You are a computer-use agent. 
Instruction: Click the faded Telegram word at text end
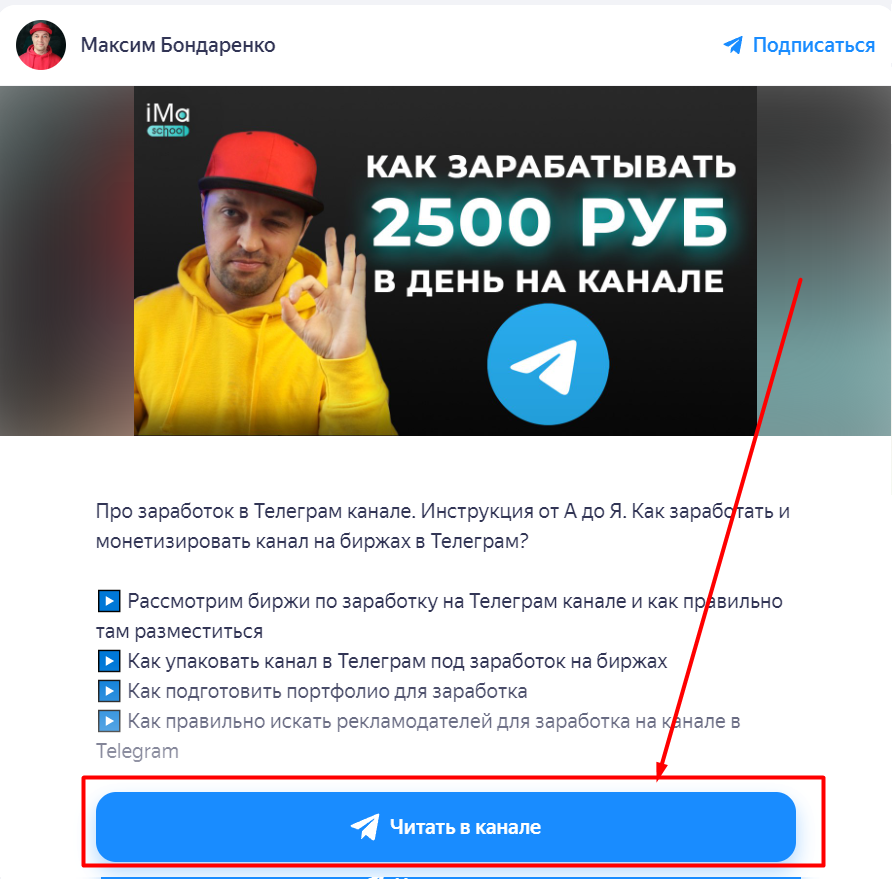pos(137,751)
